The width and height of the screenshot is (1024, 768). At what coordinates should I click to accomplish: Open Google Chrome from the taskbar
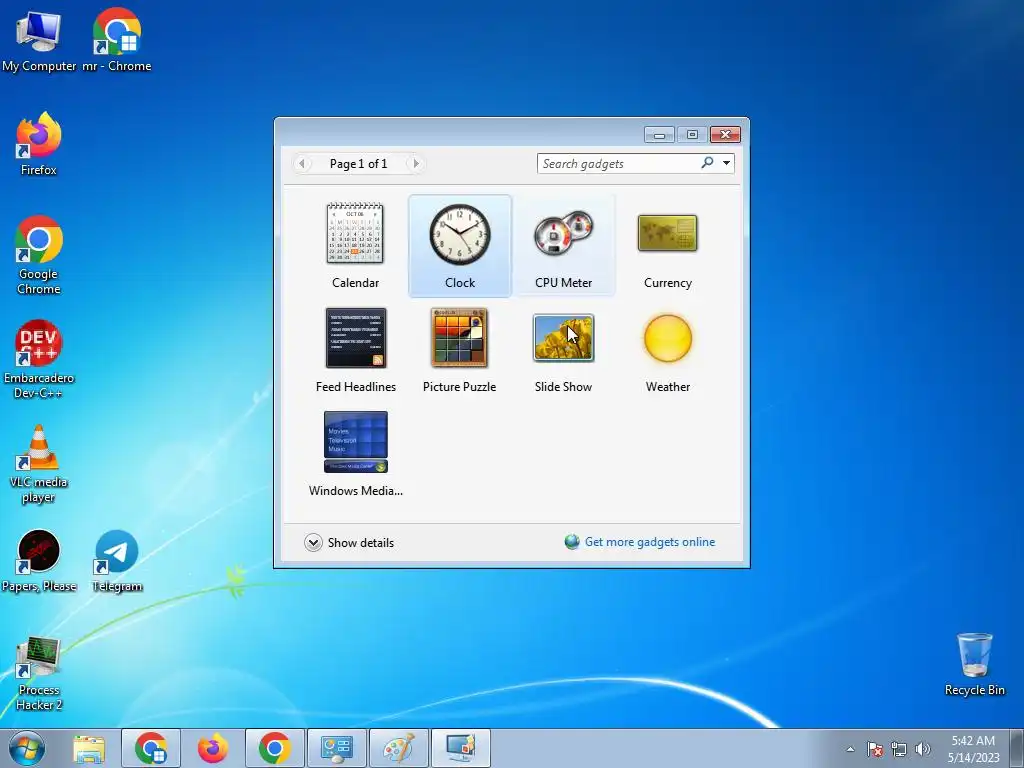(275, 748)
